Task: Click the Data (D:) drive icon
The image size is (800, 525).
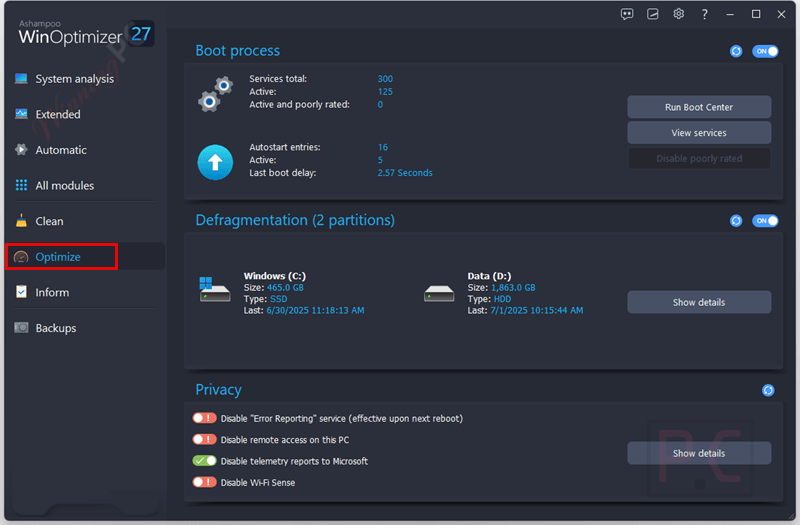Action: tap(439, 293)
